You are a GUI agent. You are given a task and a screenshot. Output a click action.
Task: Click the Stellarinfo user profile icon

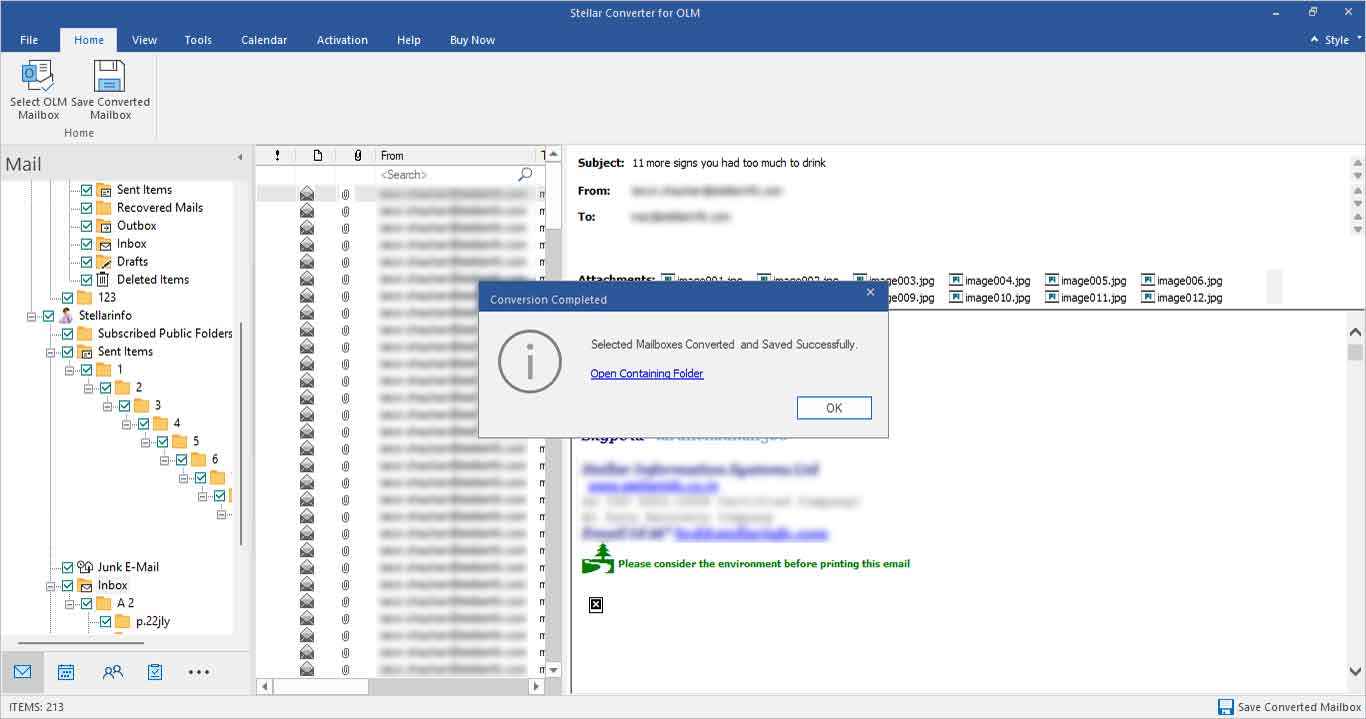66,315
